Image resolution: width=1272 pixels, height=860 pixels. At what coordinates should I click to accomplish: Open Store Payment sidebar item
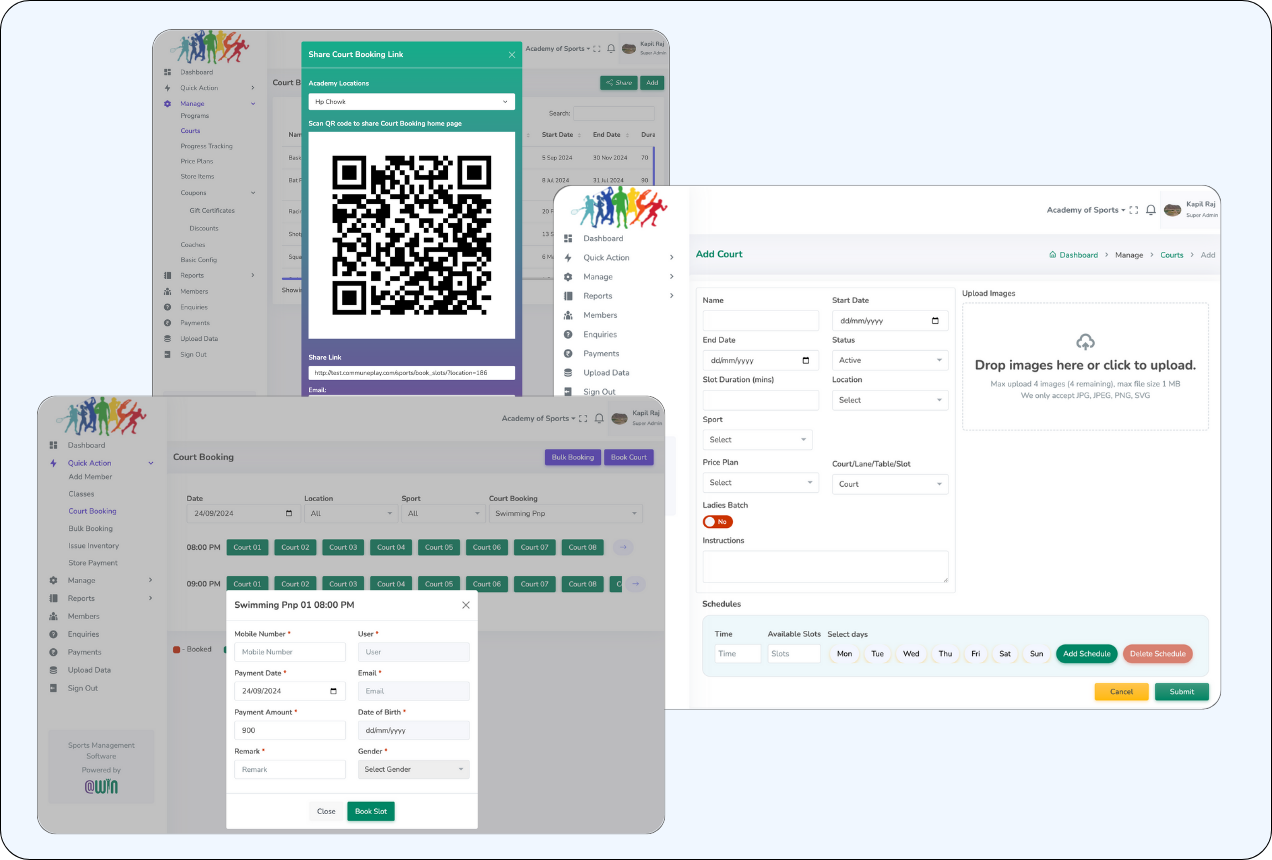(x=93, y=563)
